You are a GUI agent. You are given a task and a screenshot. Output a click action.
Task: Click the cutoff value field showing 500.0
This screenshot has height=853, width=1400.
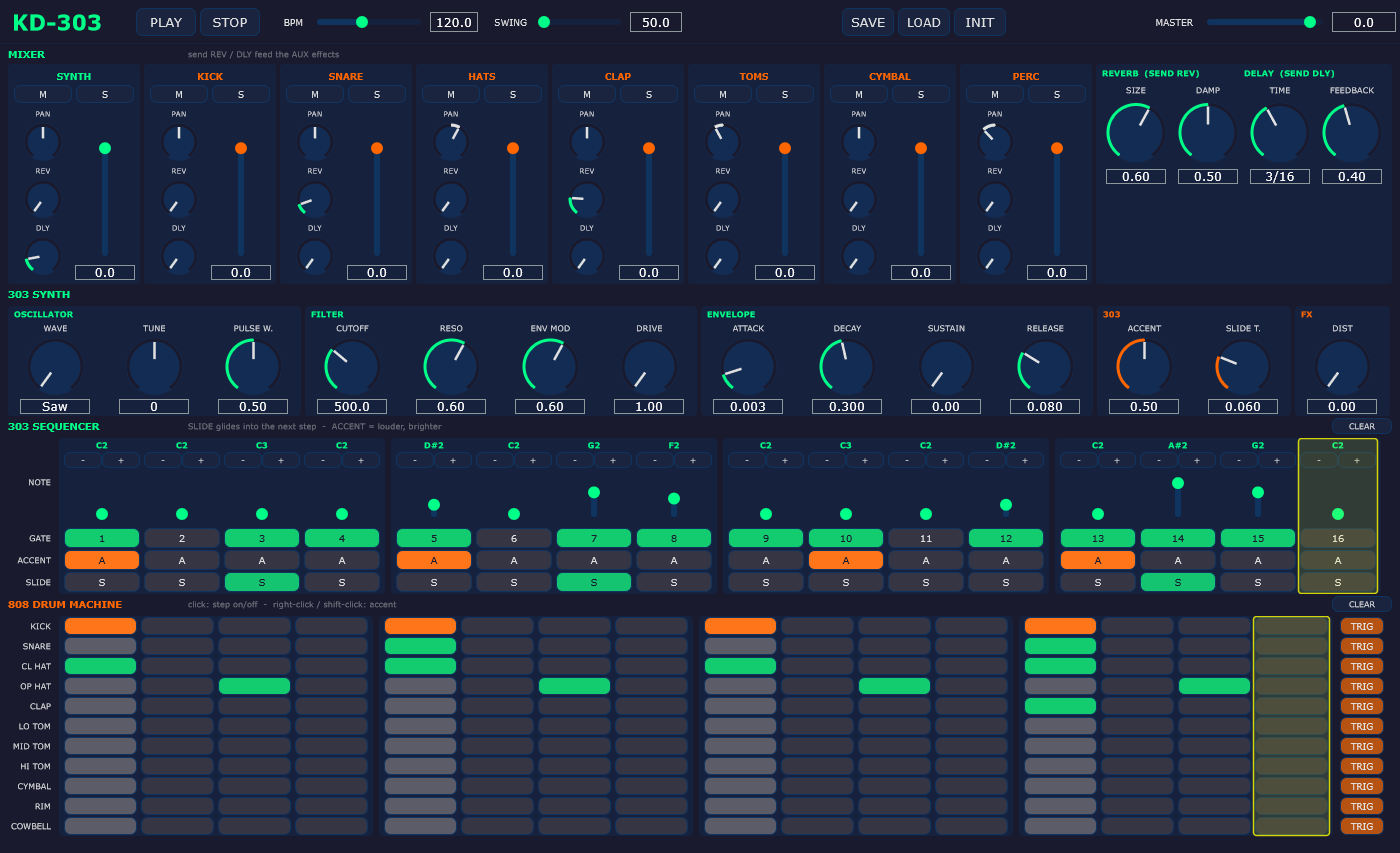352,407
